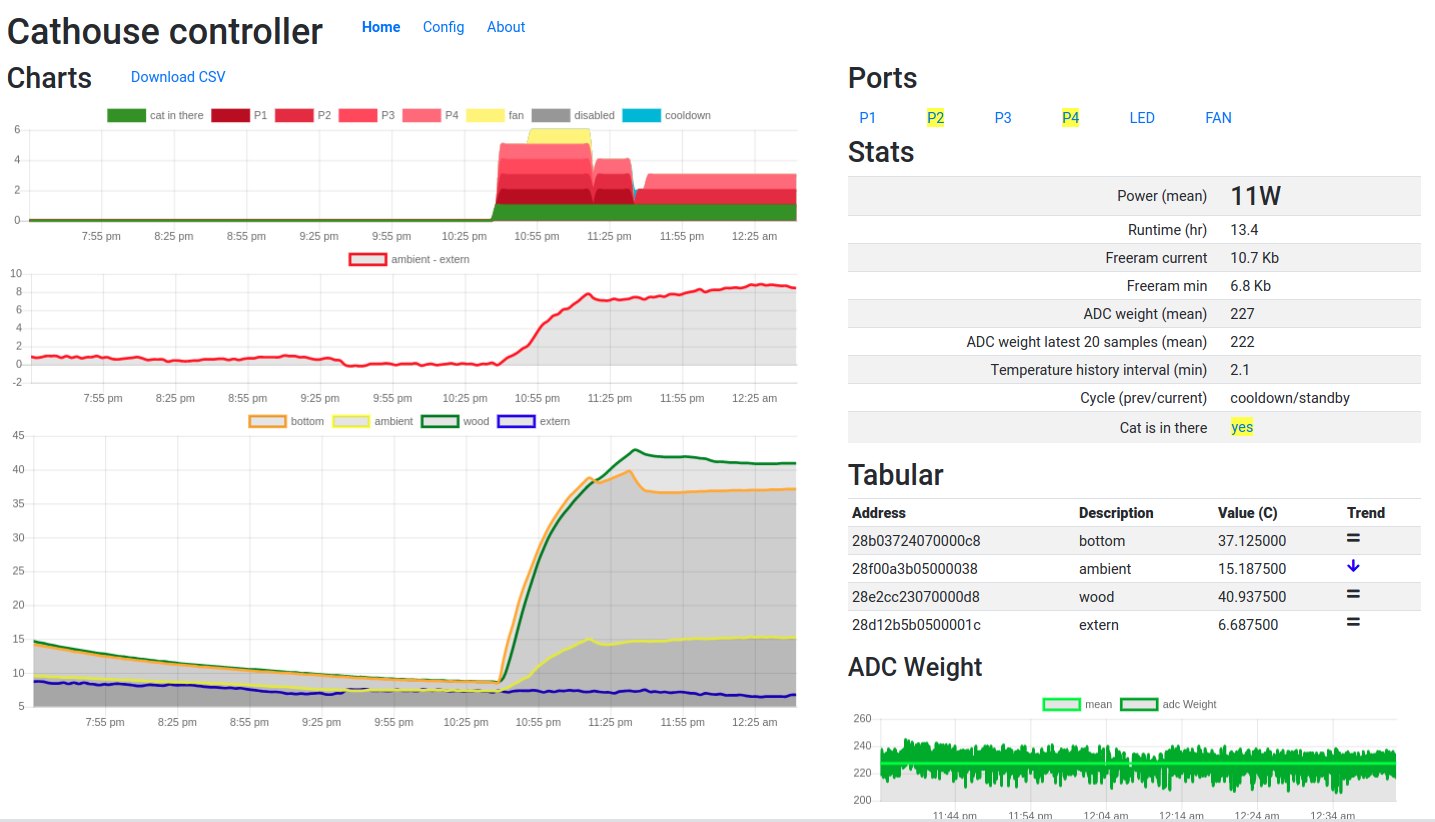Toggle ambient temperature legend entry

(372, 422)
